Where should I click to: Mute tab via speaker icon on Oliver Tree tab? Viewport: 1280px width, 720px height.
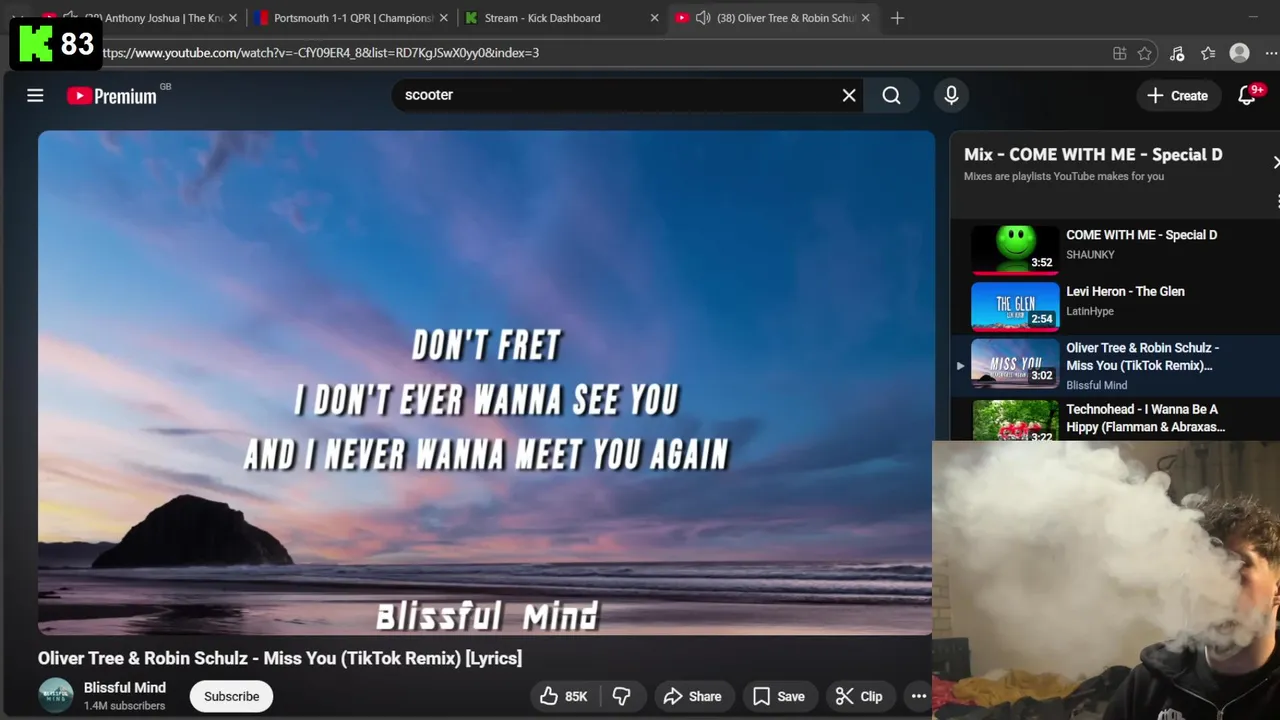tap(703, 18)
